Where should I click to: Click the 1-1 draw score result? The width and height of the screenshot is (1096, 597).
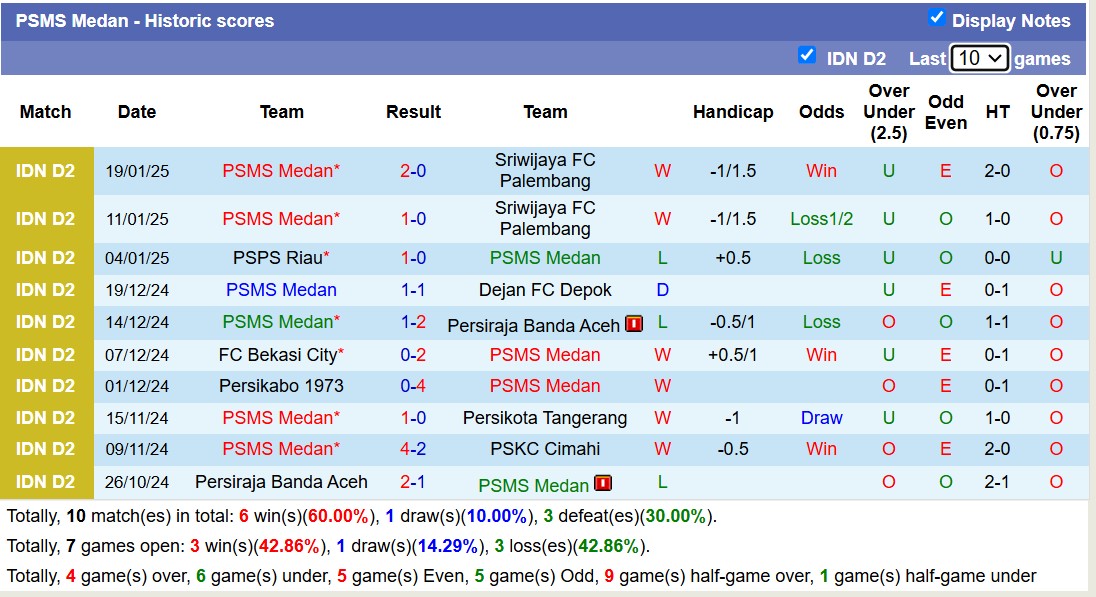point(413,290)
